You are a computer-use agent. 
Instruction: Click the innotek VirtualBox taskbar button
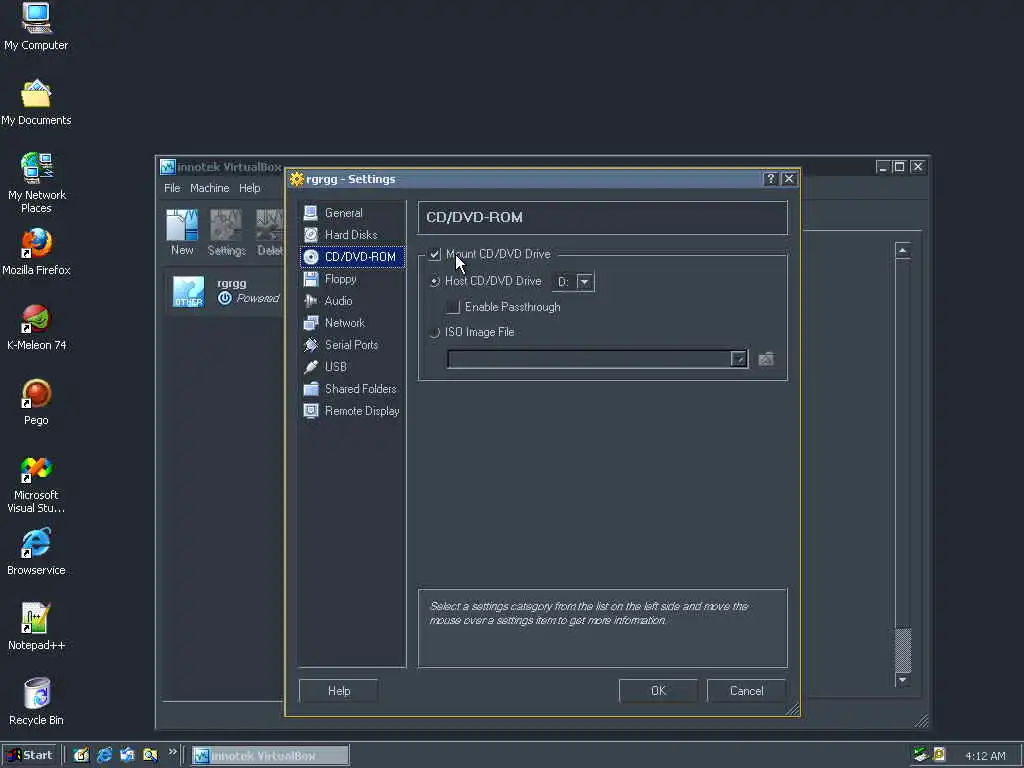coord(270,756)
